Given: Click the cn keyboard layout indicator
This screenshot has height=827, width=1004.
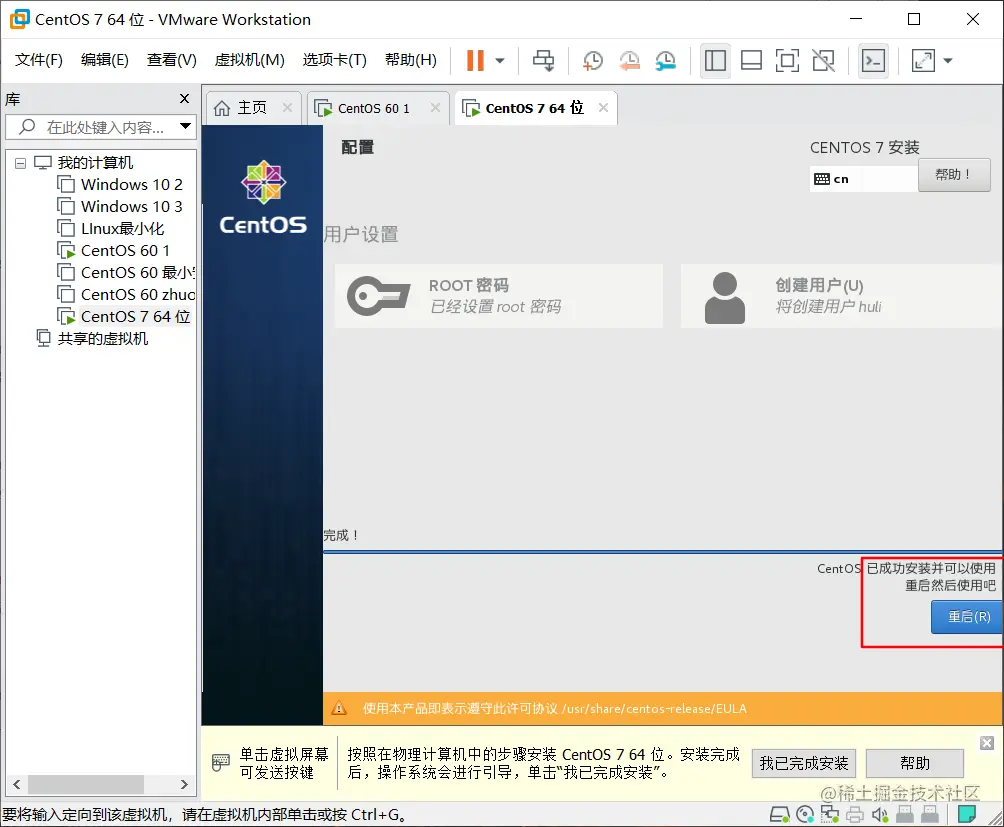Looking at the screenshot, I should (x=863, y=179).
